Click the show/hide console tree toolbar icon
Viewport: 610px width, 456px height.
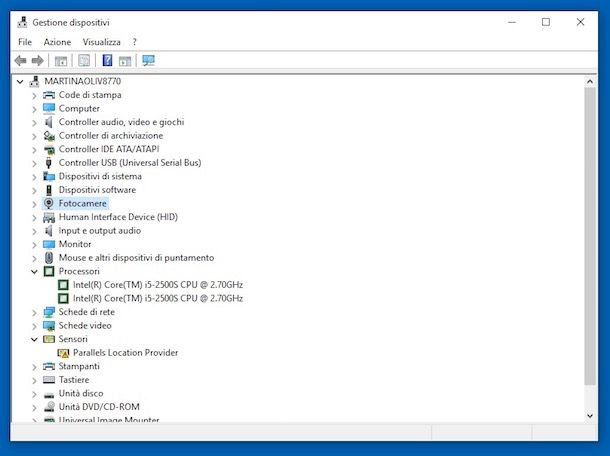61,61
